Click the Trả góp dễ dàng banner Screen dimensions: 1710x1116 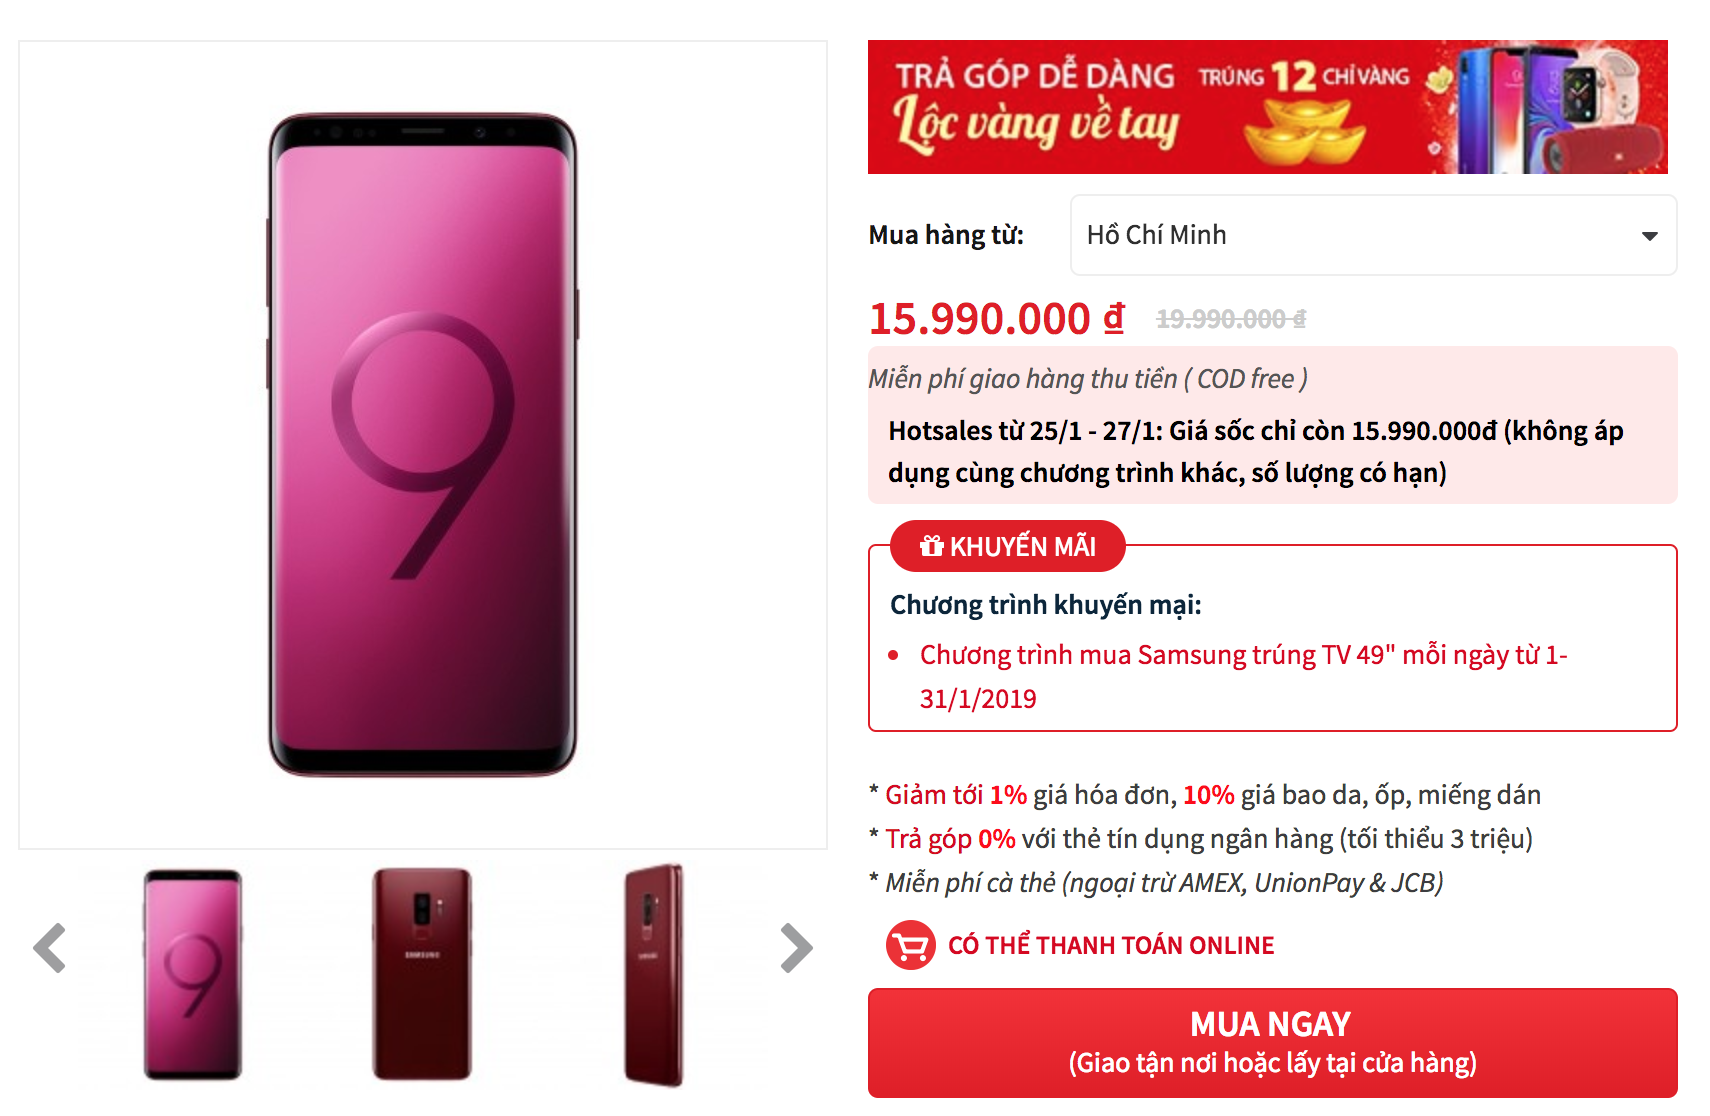(x=1267, y=107)
